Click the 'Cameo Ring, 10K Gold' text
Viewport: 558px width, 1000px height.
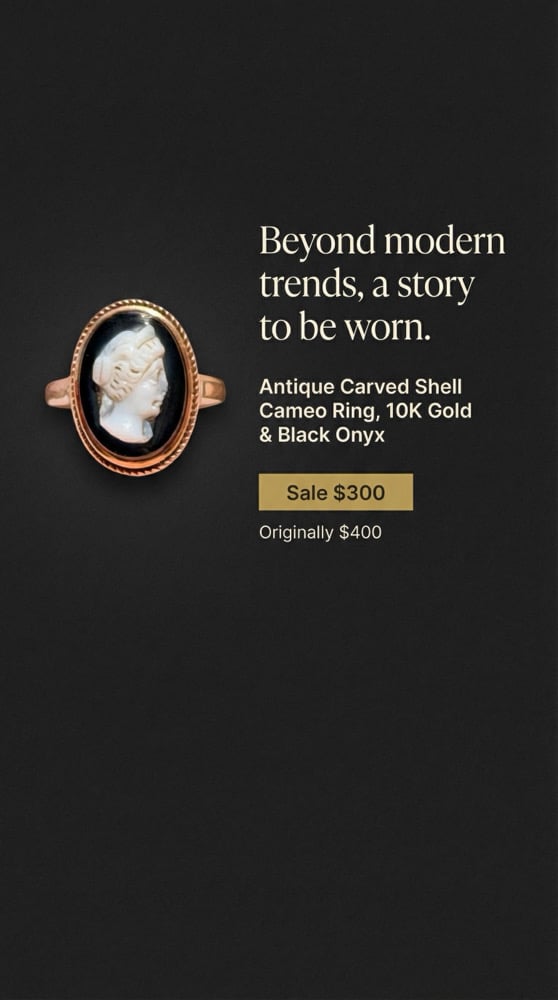pyautogui.click(x=365, y=411)
